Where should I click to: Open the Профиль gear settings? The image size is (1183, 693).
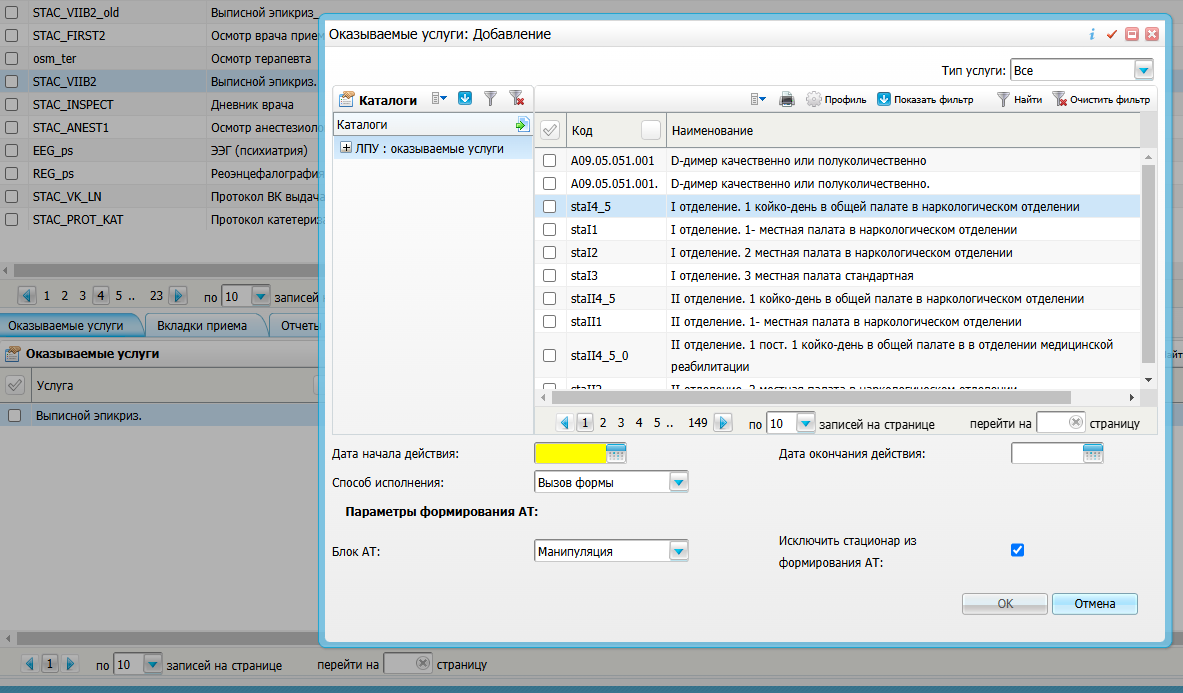836,99
